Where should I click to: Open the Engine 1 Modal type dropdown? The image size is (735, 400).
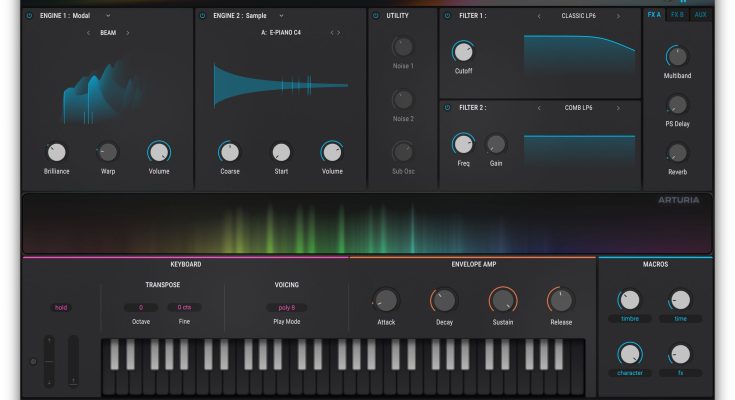[x=108, y=16]
